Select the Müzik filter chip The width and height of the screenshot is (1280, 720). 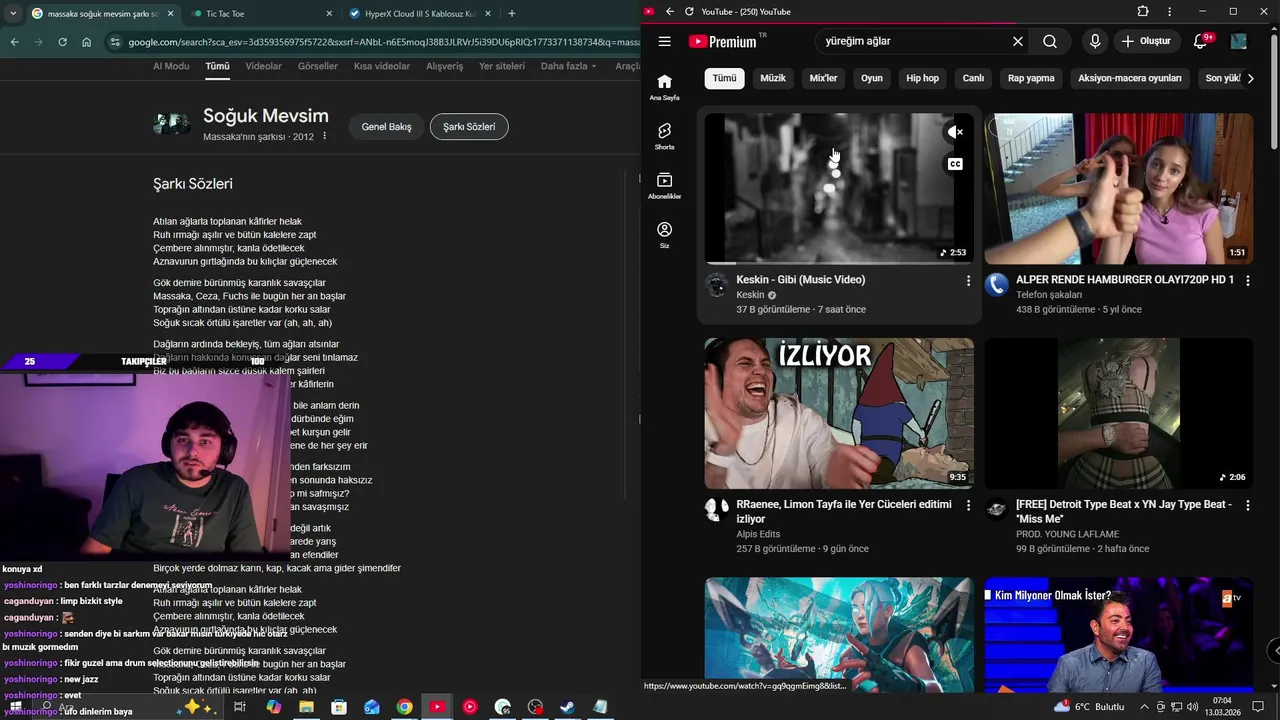773,78
